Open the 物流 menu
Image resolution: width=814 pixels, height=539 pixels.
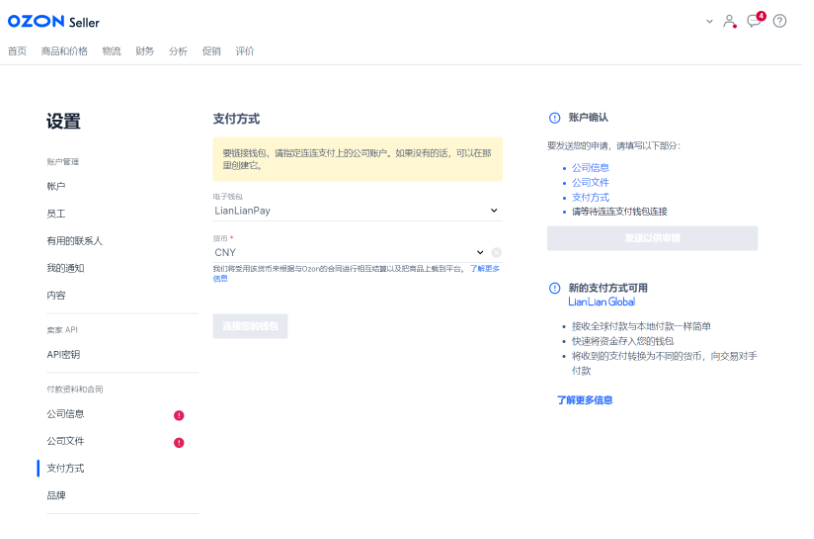[112, 51]
